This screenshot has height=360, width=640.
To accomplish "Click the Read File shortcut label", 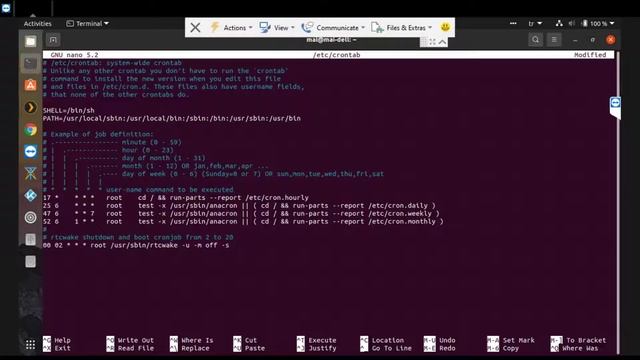I will tap(136, 348).
